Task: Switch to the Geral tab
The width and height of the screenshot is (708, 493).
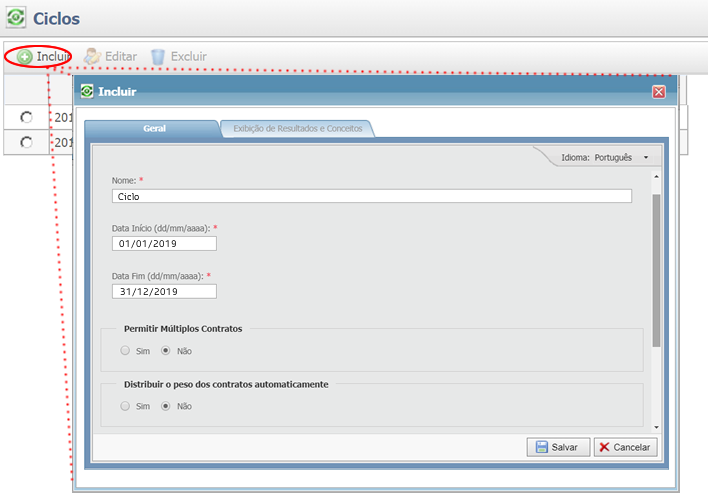Action: [154, 129]
